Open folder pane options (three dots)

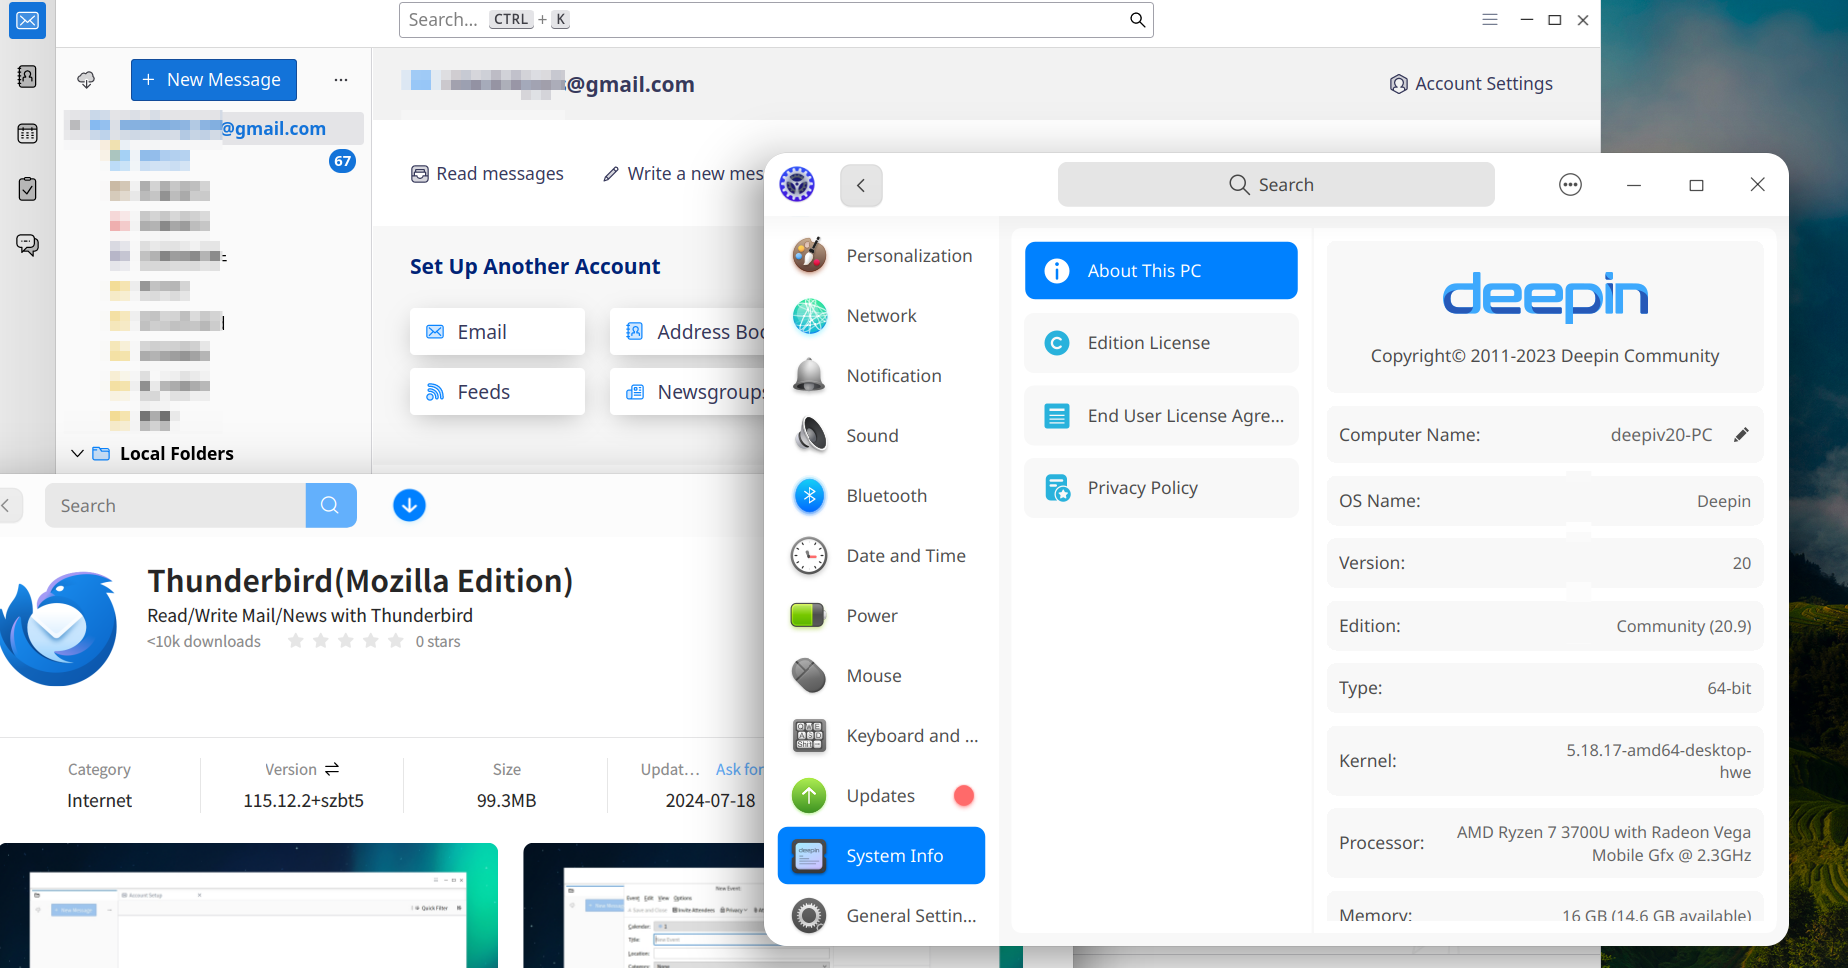pyautogui.click(x=341, y=80)
